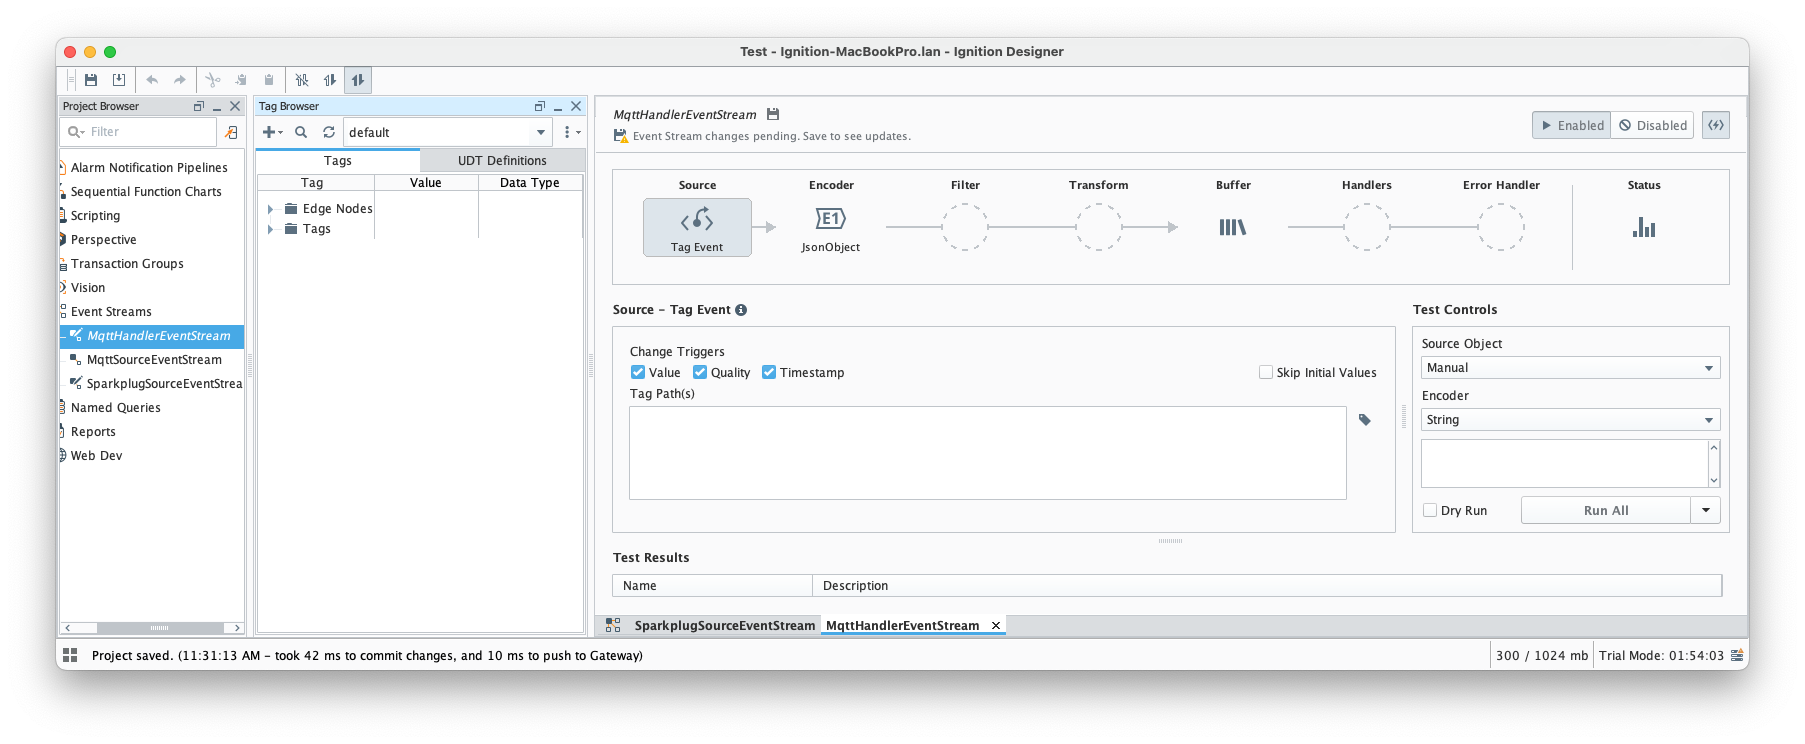Select the empty Error Handler stage circle

1501,227
